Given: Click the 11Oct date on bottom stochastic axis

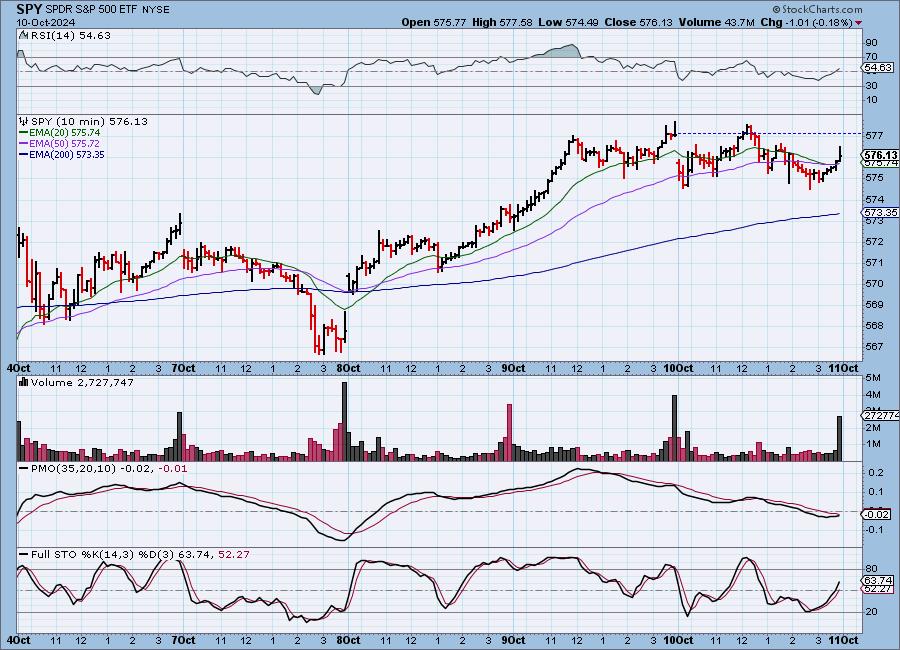Looking at the screenshot, I should coord(844,640).
